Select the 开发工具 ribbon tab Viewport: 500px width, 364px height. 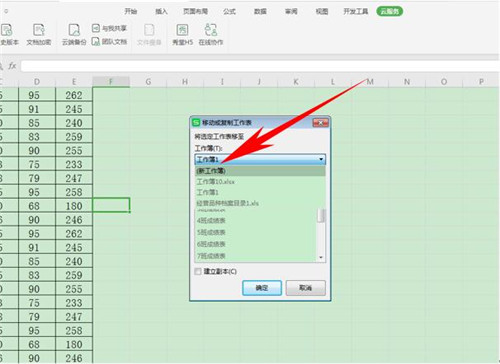coord(356,11)
